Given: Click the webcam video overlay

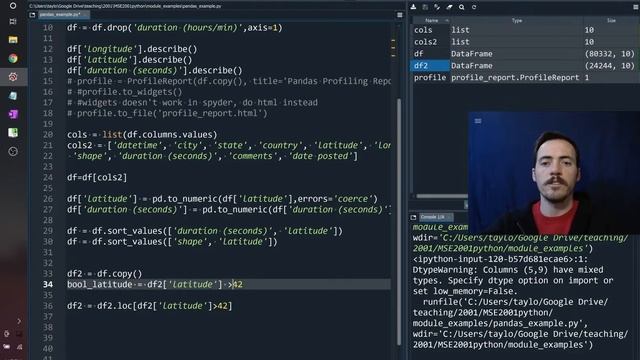Looking at the screenshot, I should point(554,173).
